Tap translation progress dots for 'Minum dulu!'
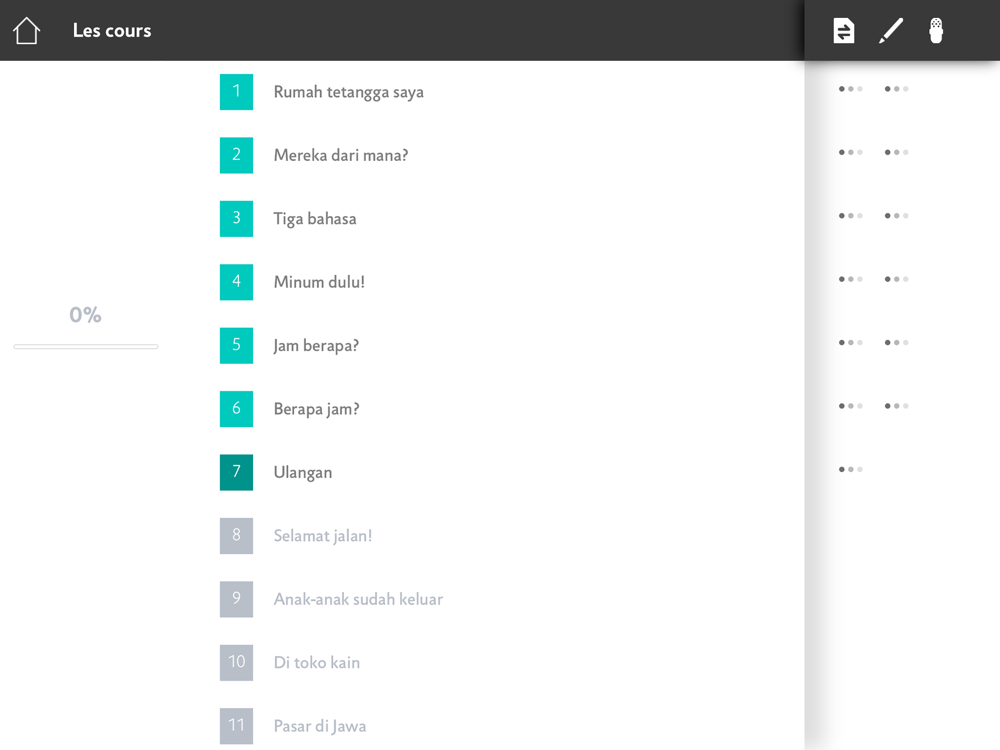 click(x=850, y=279)
